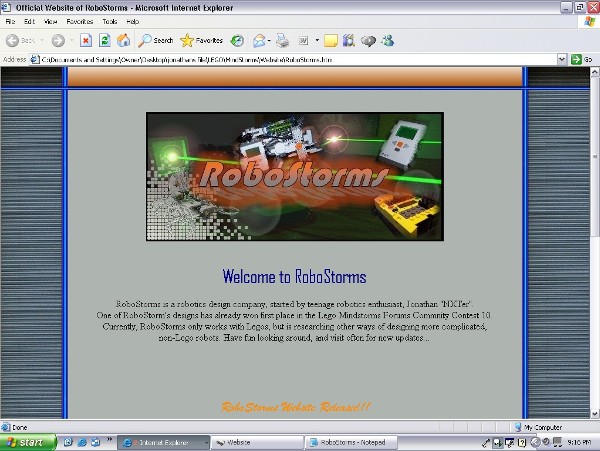Open the Messenger people icon
The height and width of the screenshot is (451, 600).
tap(387, 41)
